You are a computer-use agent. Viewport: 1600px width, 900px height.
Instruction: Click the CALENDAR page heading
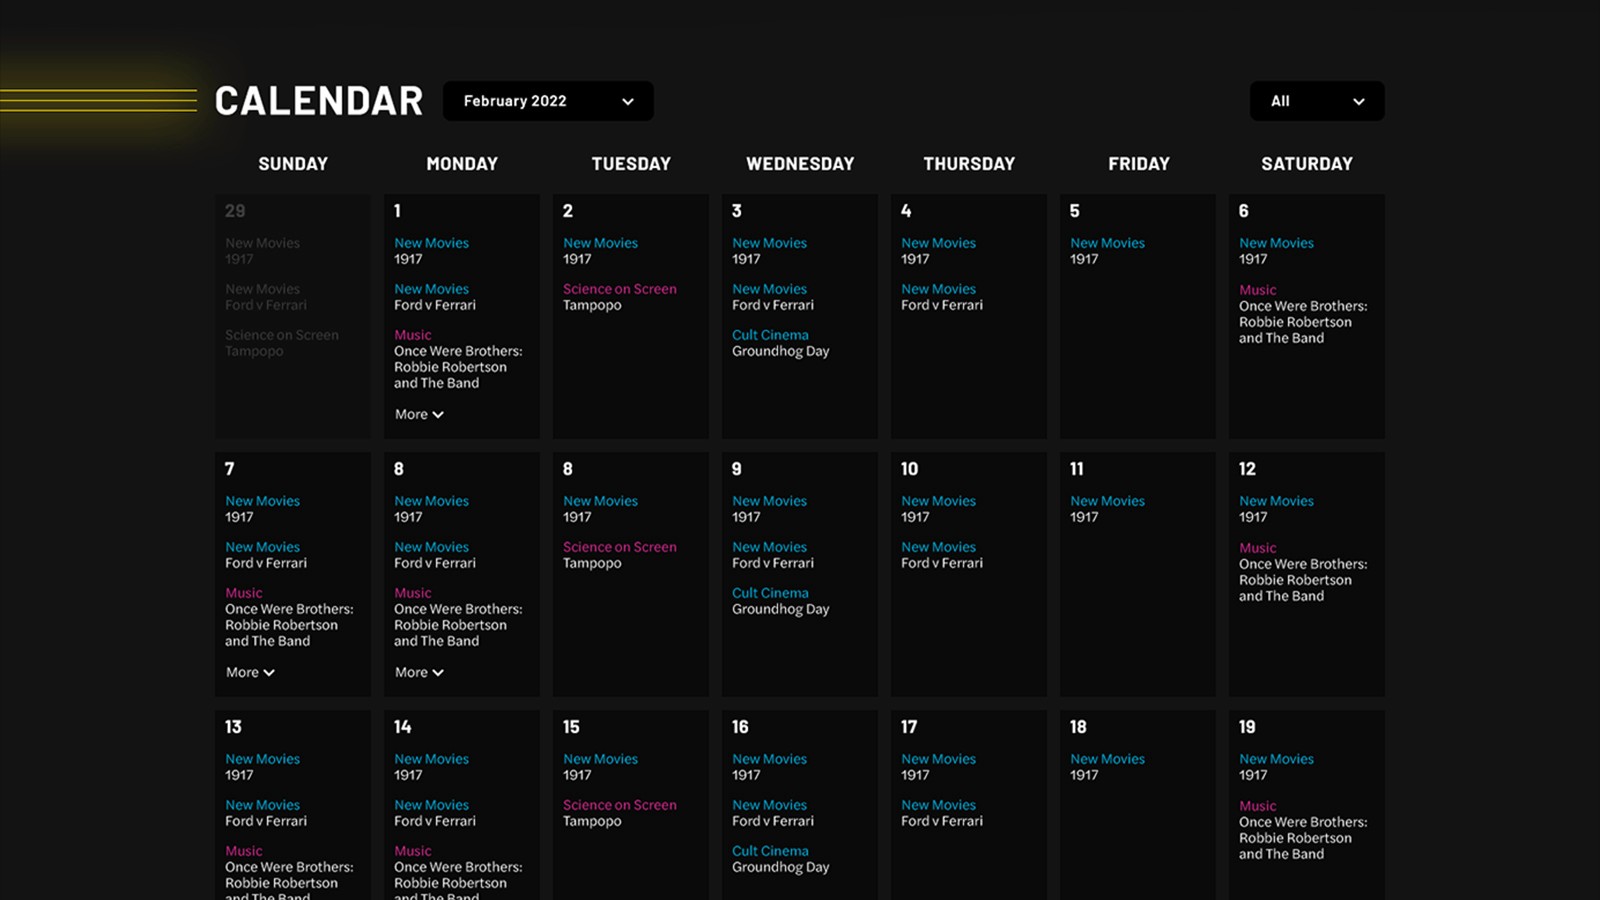coord(319,101)
